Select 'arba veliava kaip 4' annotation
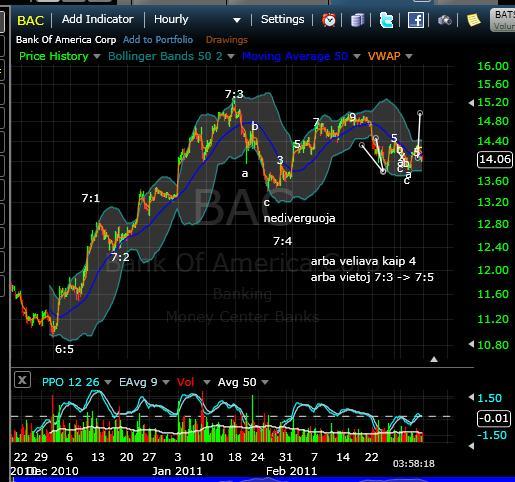 (x=363, y=261)
